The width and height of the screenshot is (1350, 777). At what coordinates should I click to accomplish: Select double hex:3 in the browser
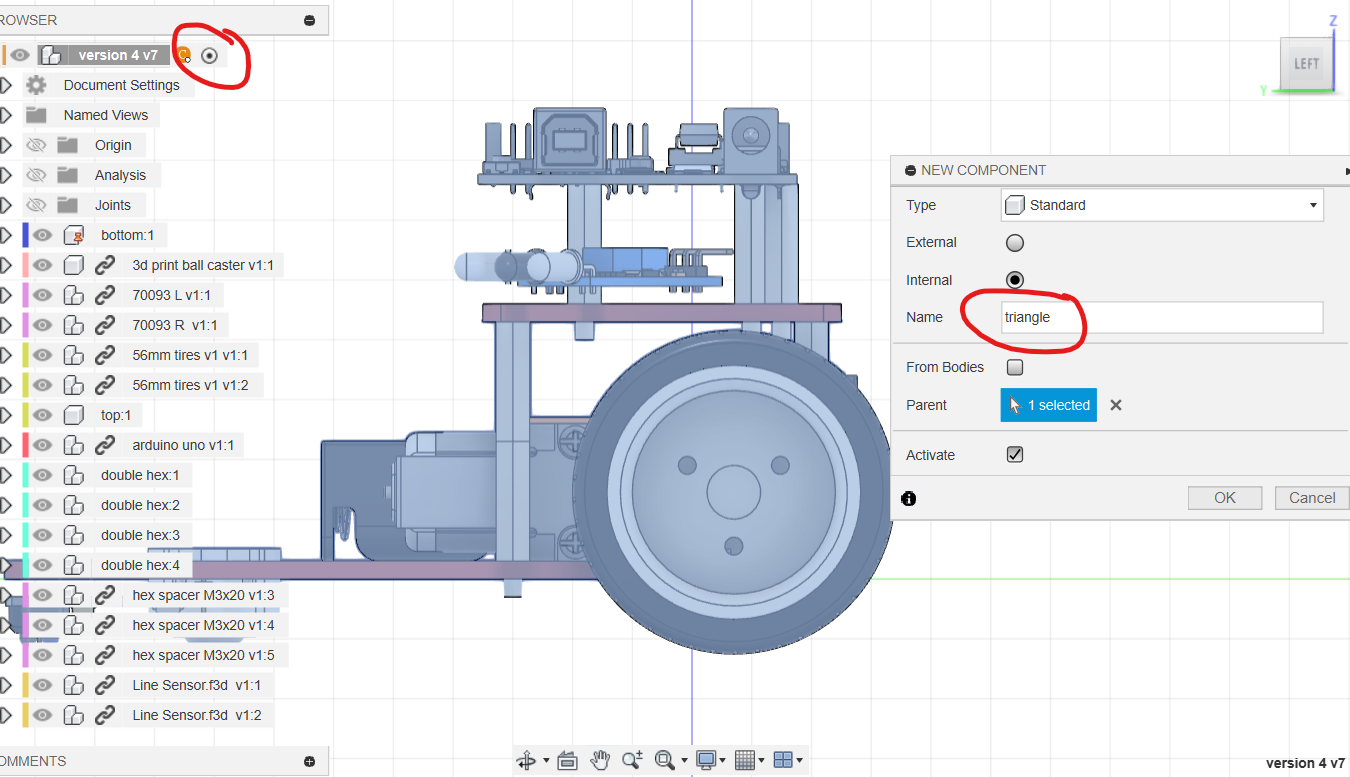coord(140,535)
